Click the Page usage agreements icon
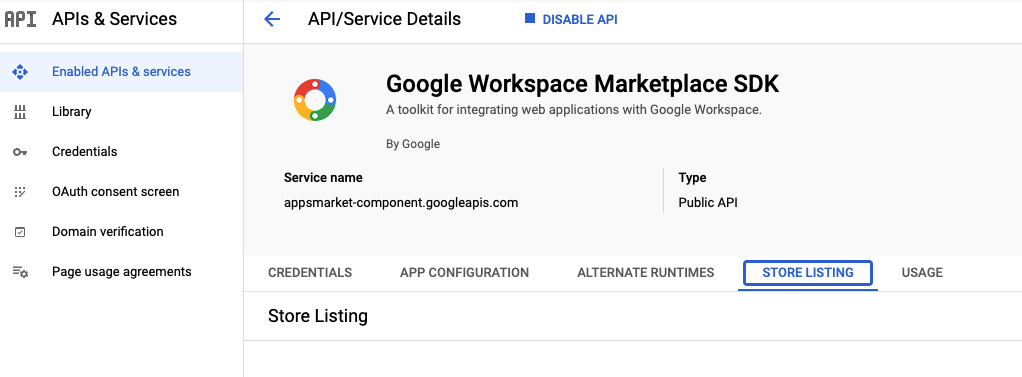 [x=20, y=272]
